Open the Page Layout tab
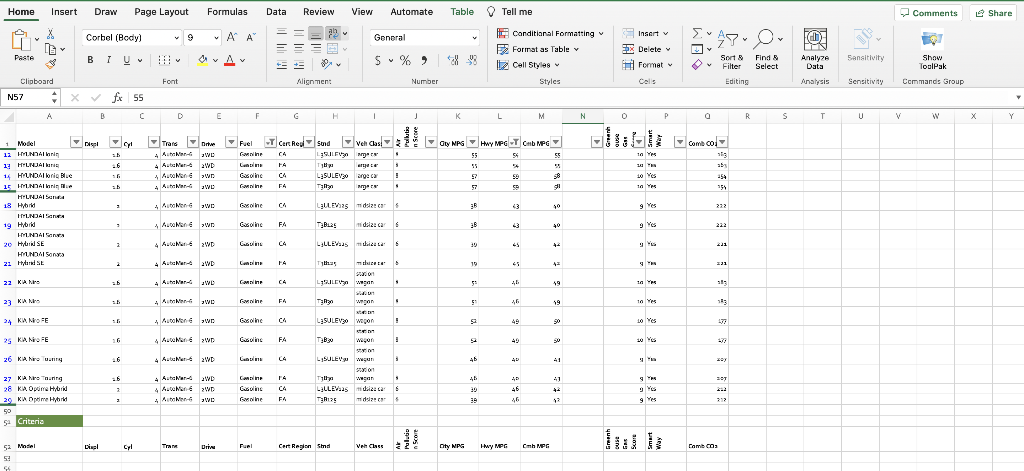 (x=161, y=12)
